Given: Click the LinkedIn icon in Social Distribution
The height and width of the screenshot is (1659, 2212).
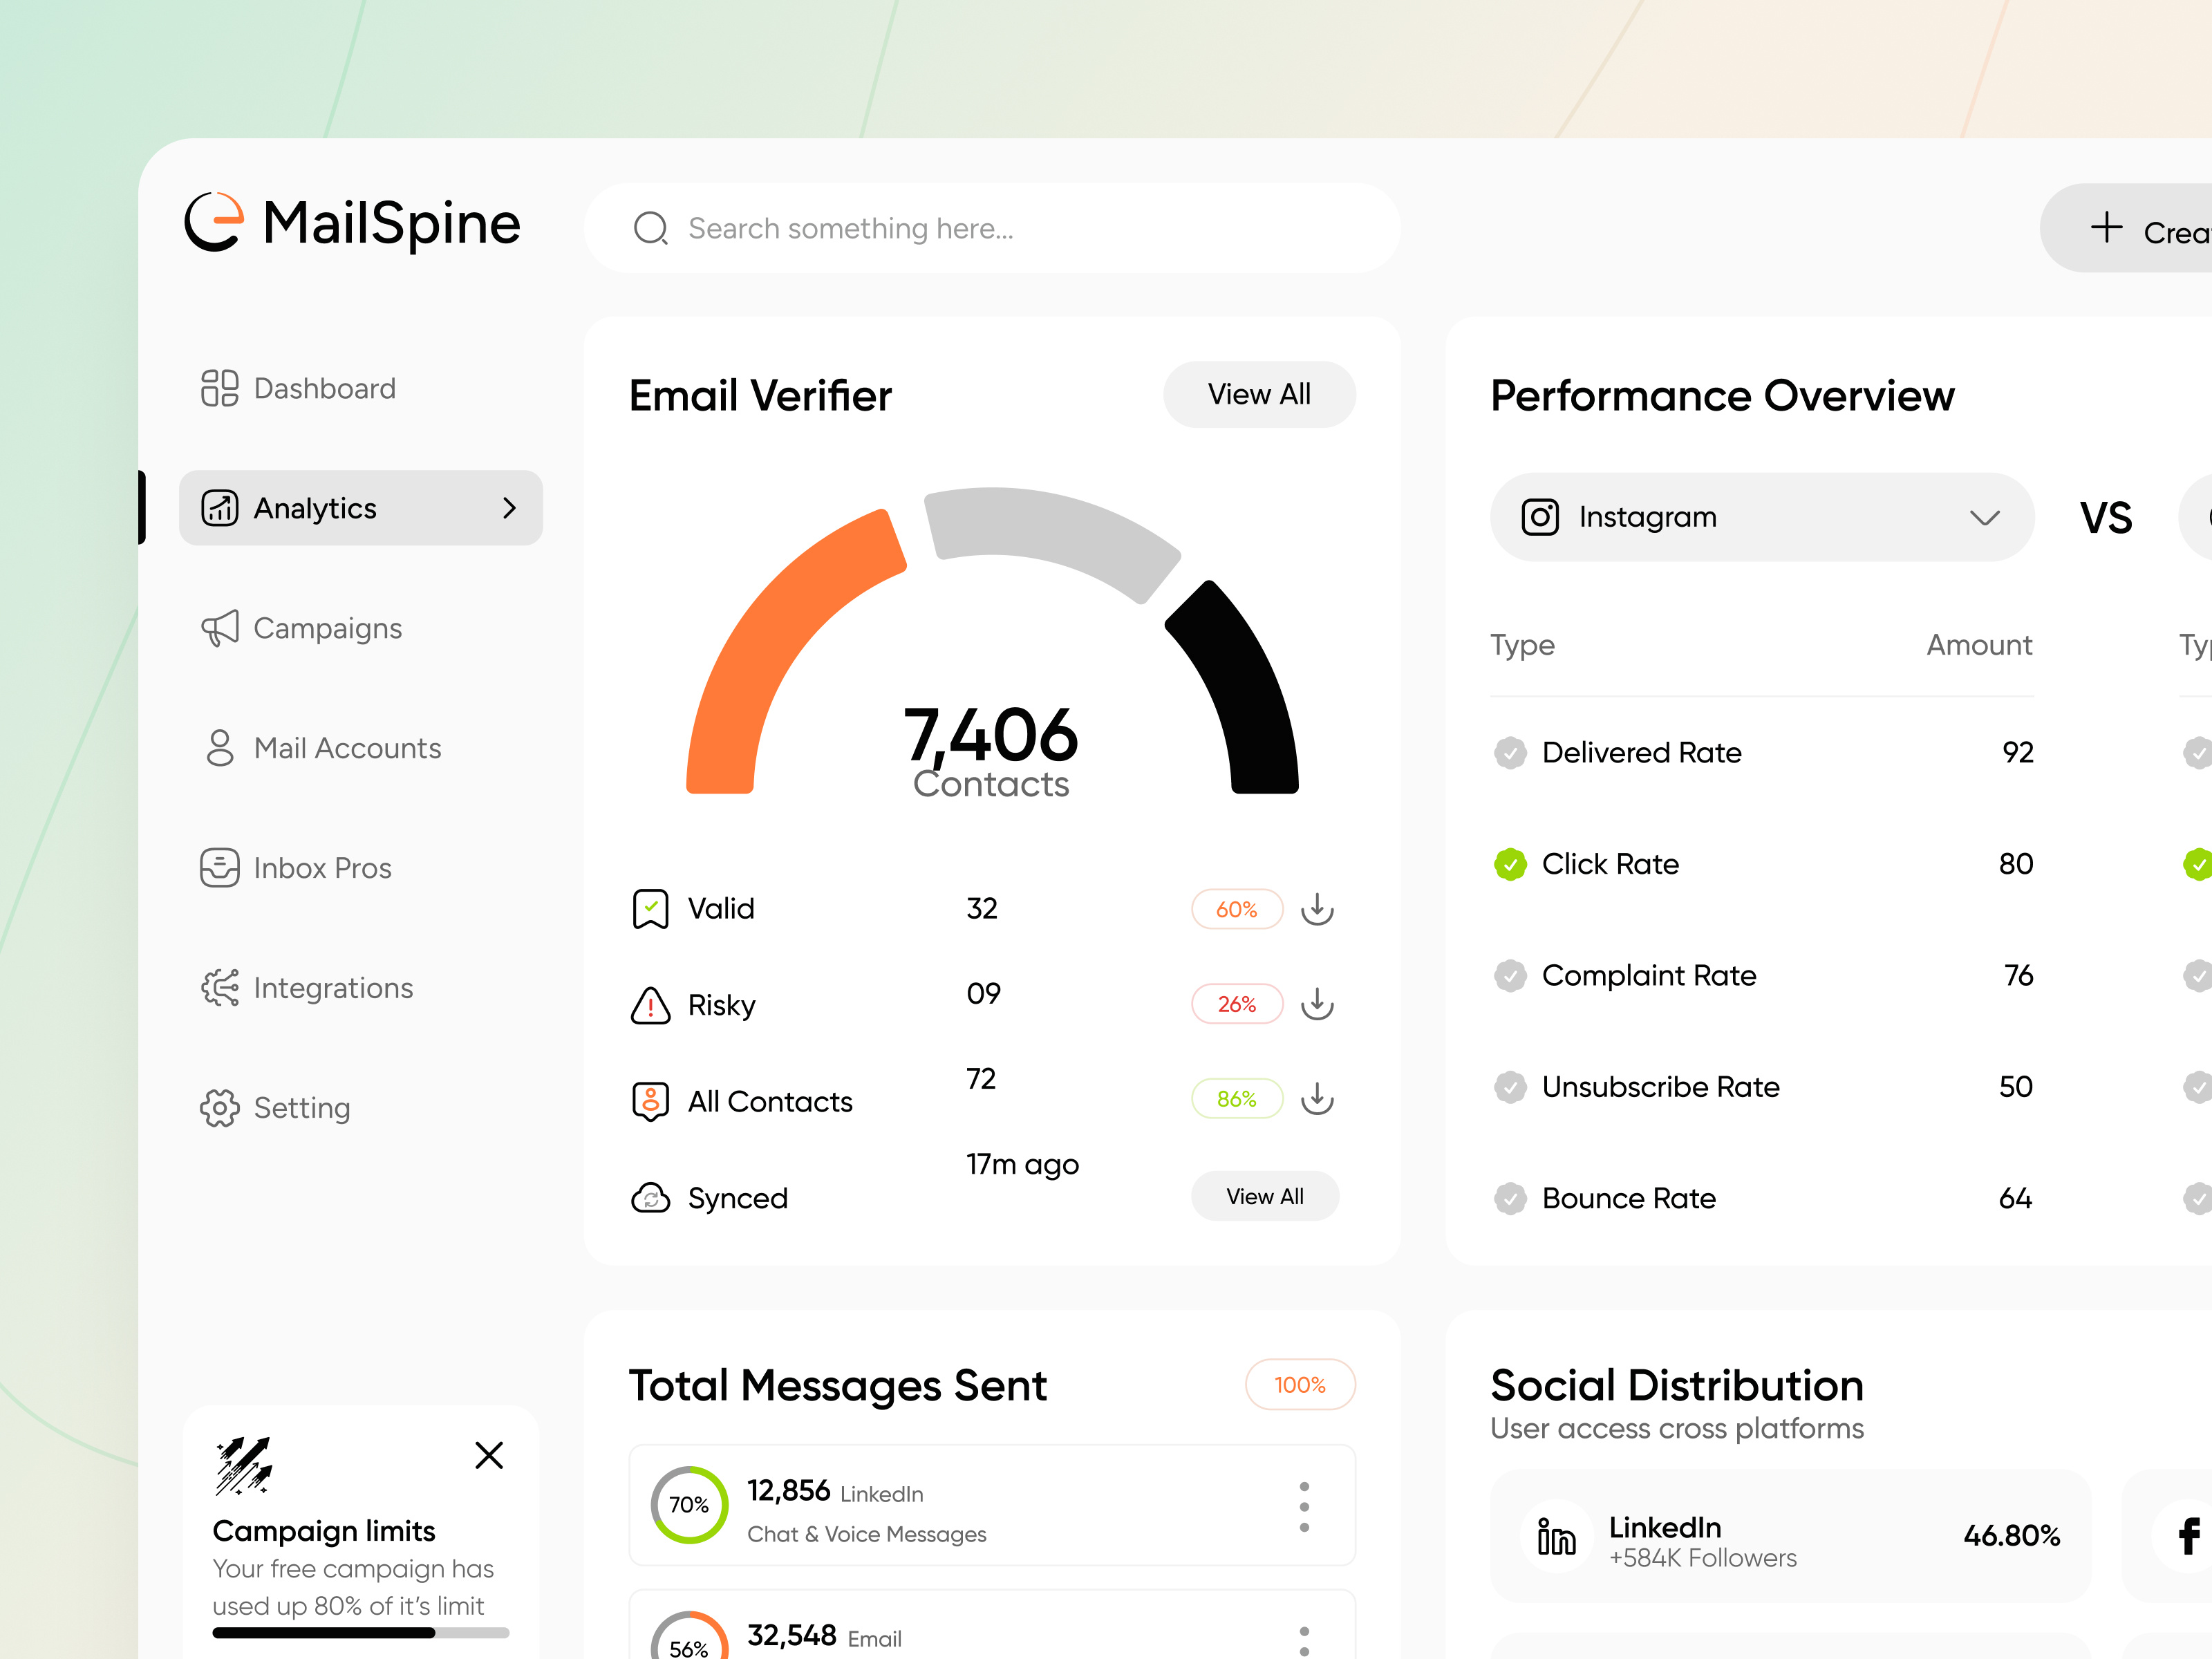Looking at the screenshot, I should 1555,1537.
